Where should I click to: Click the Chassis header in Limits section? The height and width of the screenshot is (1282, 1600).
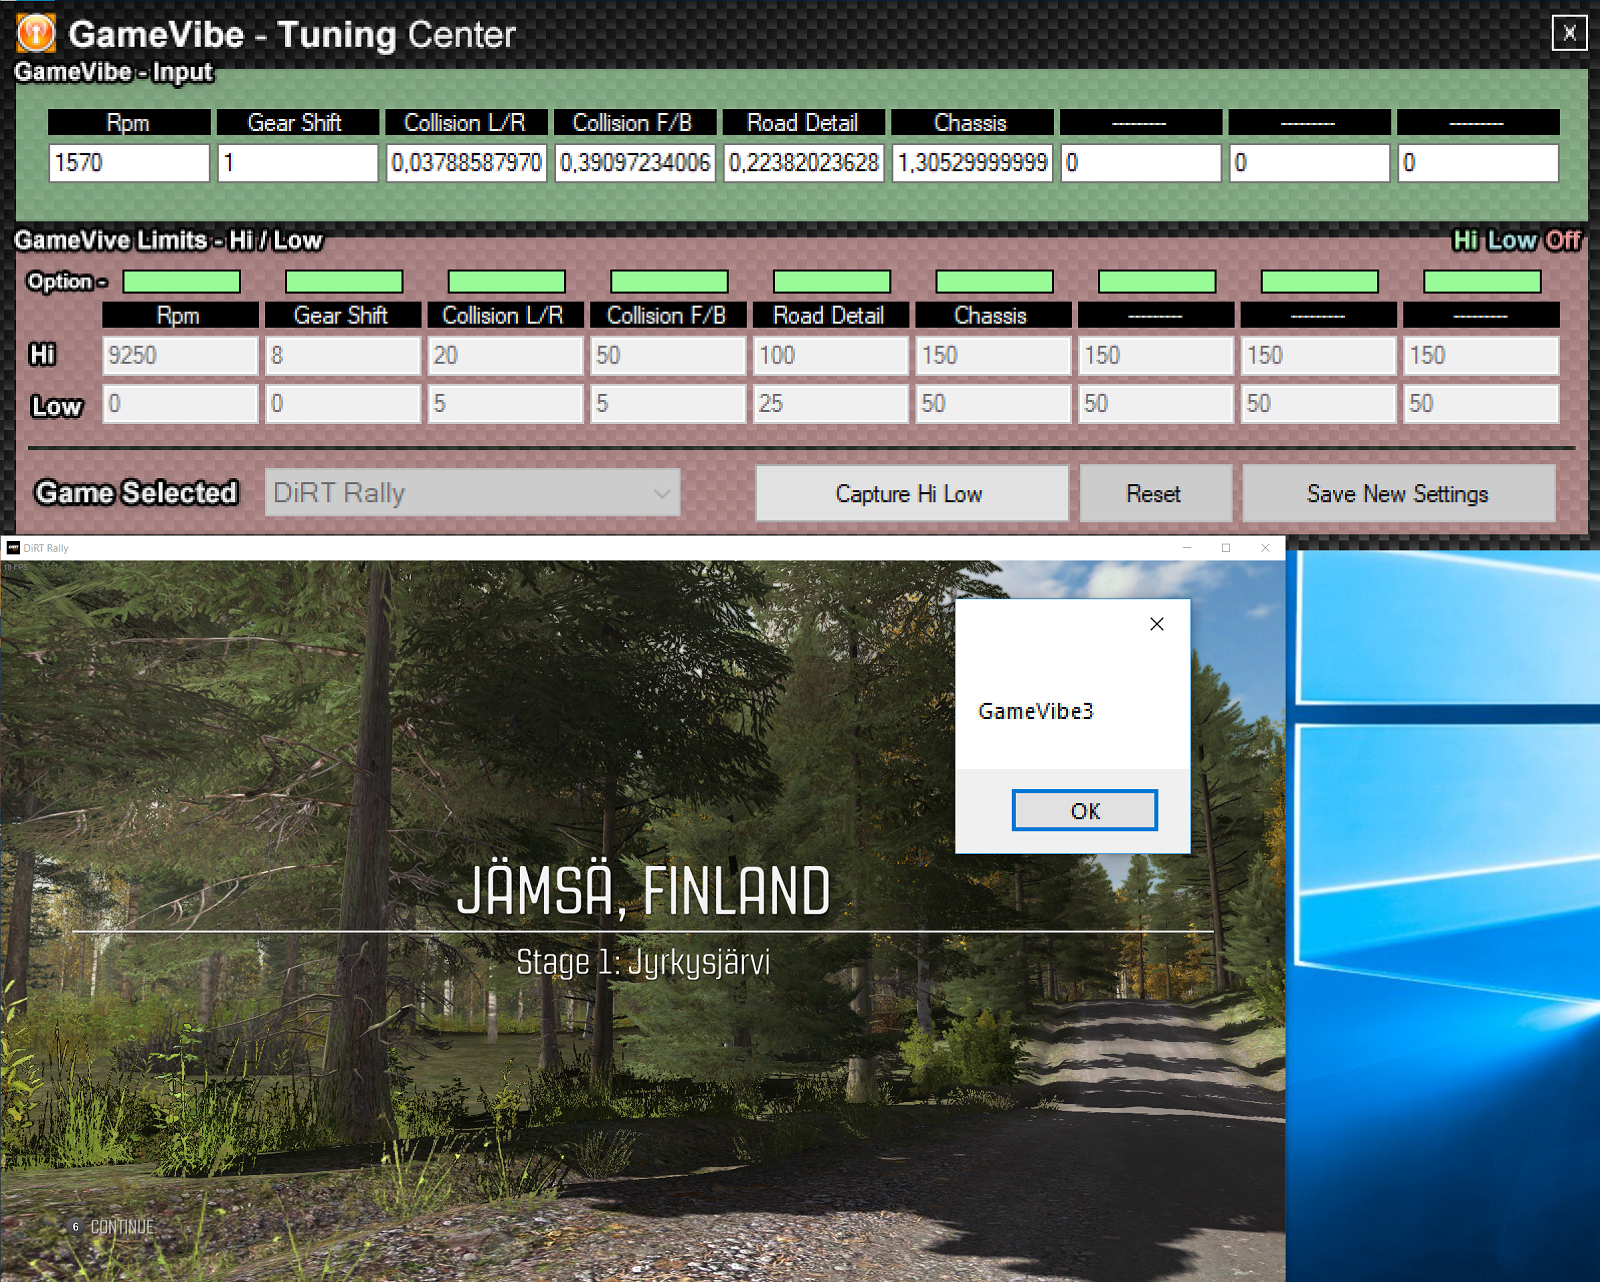coord(993,315)
